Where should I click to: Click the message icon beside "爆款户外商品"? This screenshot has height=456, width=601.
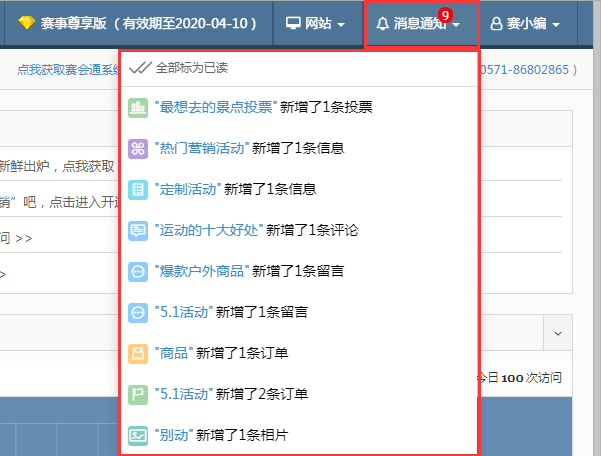[138, 271]
